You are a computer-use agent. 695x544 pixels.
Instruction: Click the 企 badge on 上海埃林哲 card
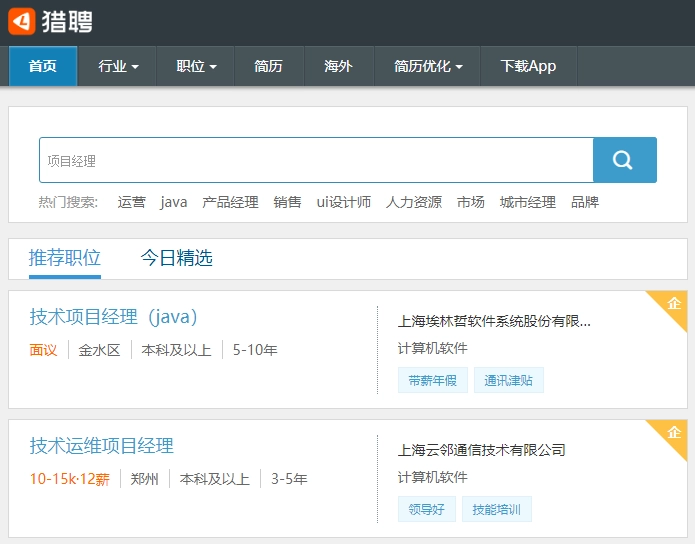click(674, 304)
